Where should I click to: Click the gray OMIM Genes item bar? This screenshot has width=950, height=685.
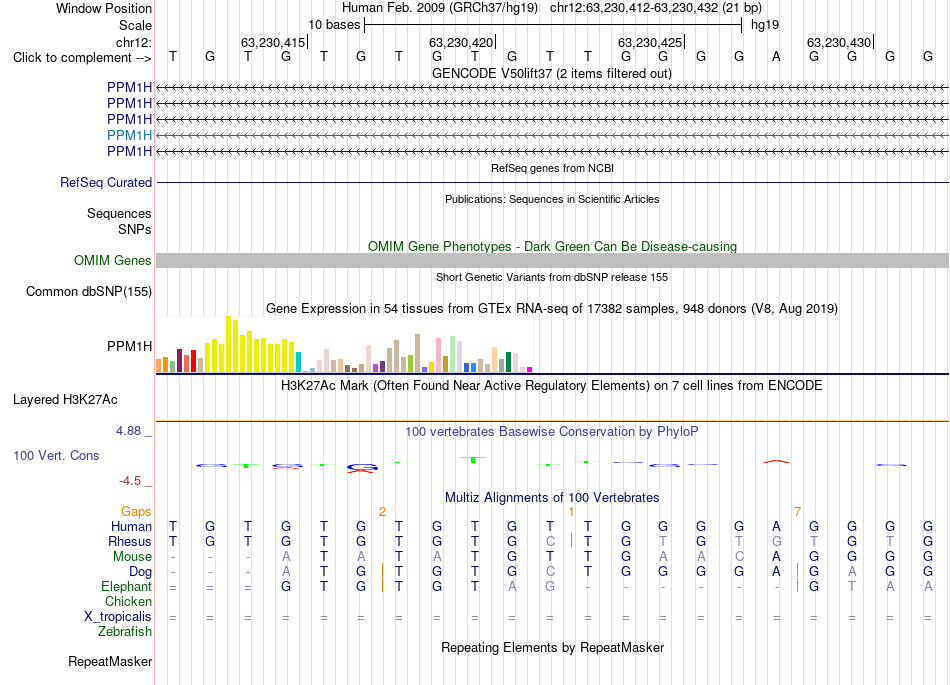pos(552,260)
